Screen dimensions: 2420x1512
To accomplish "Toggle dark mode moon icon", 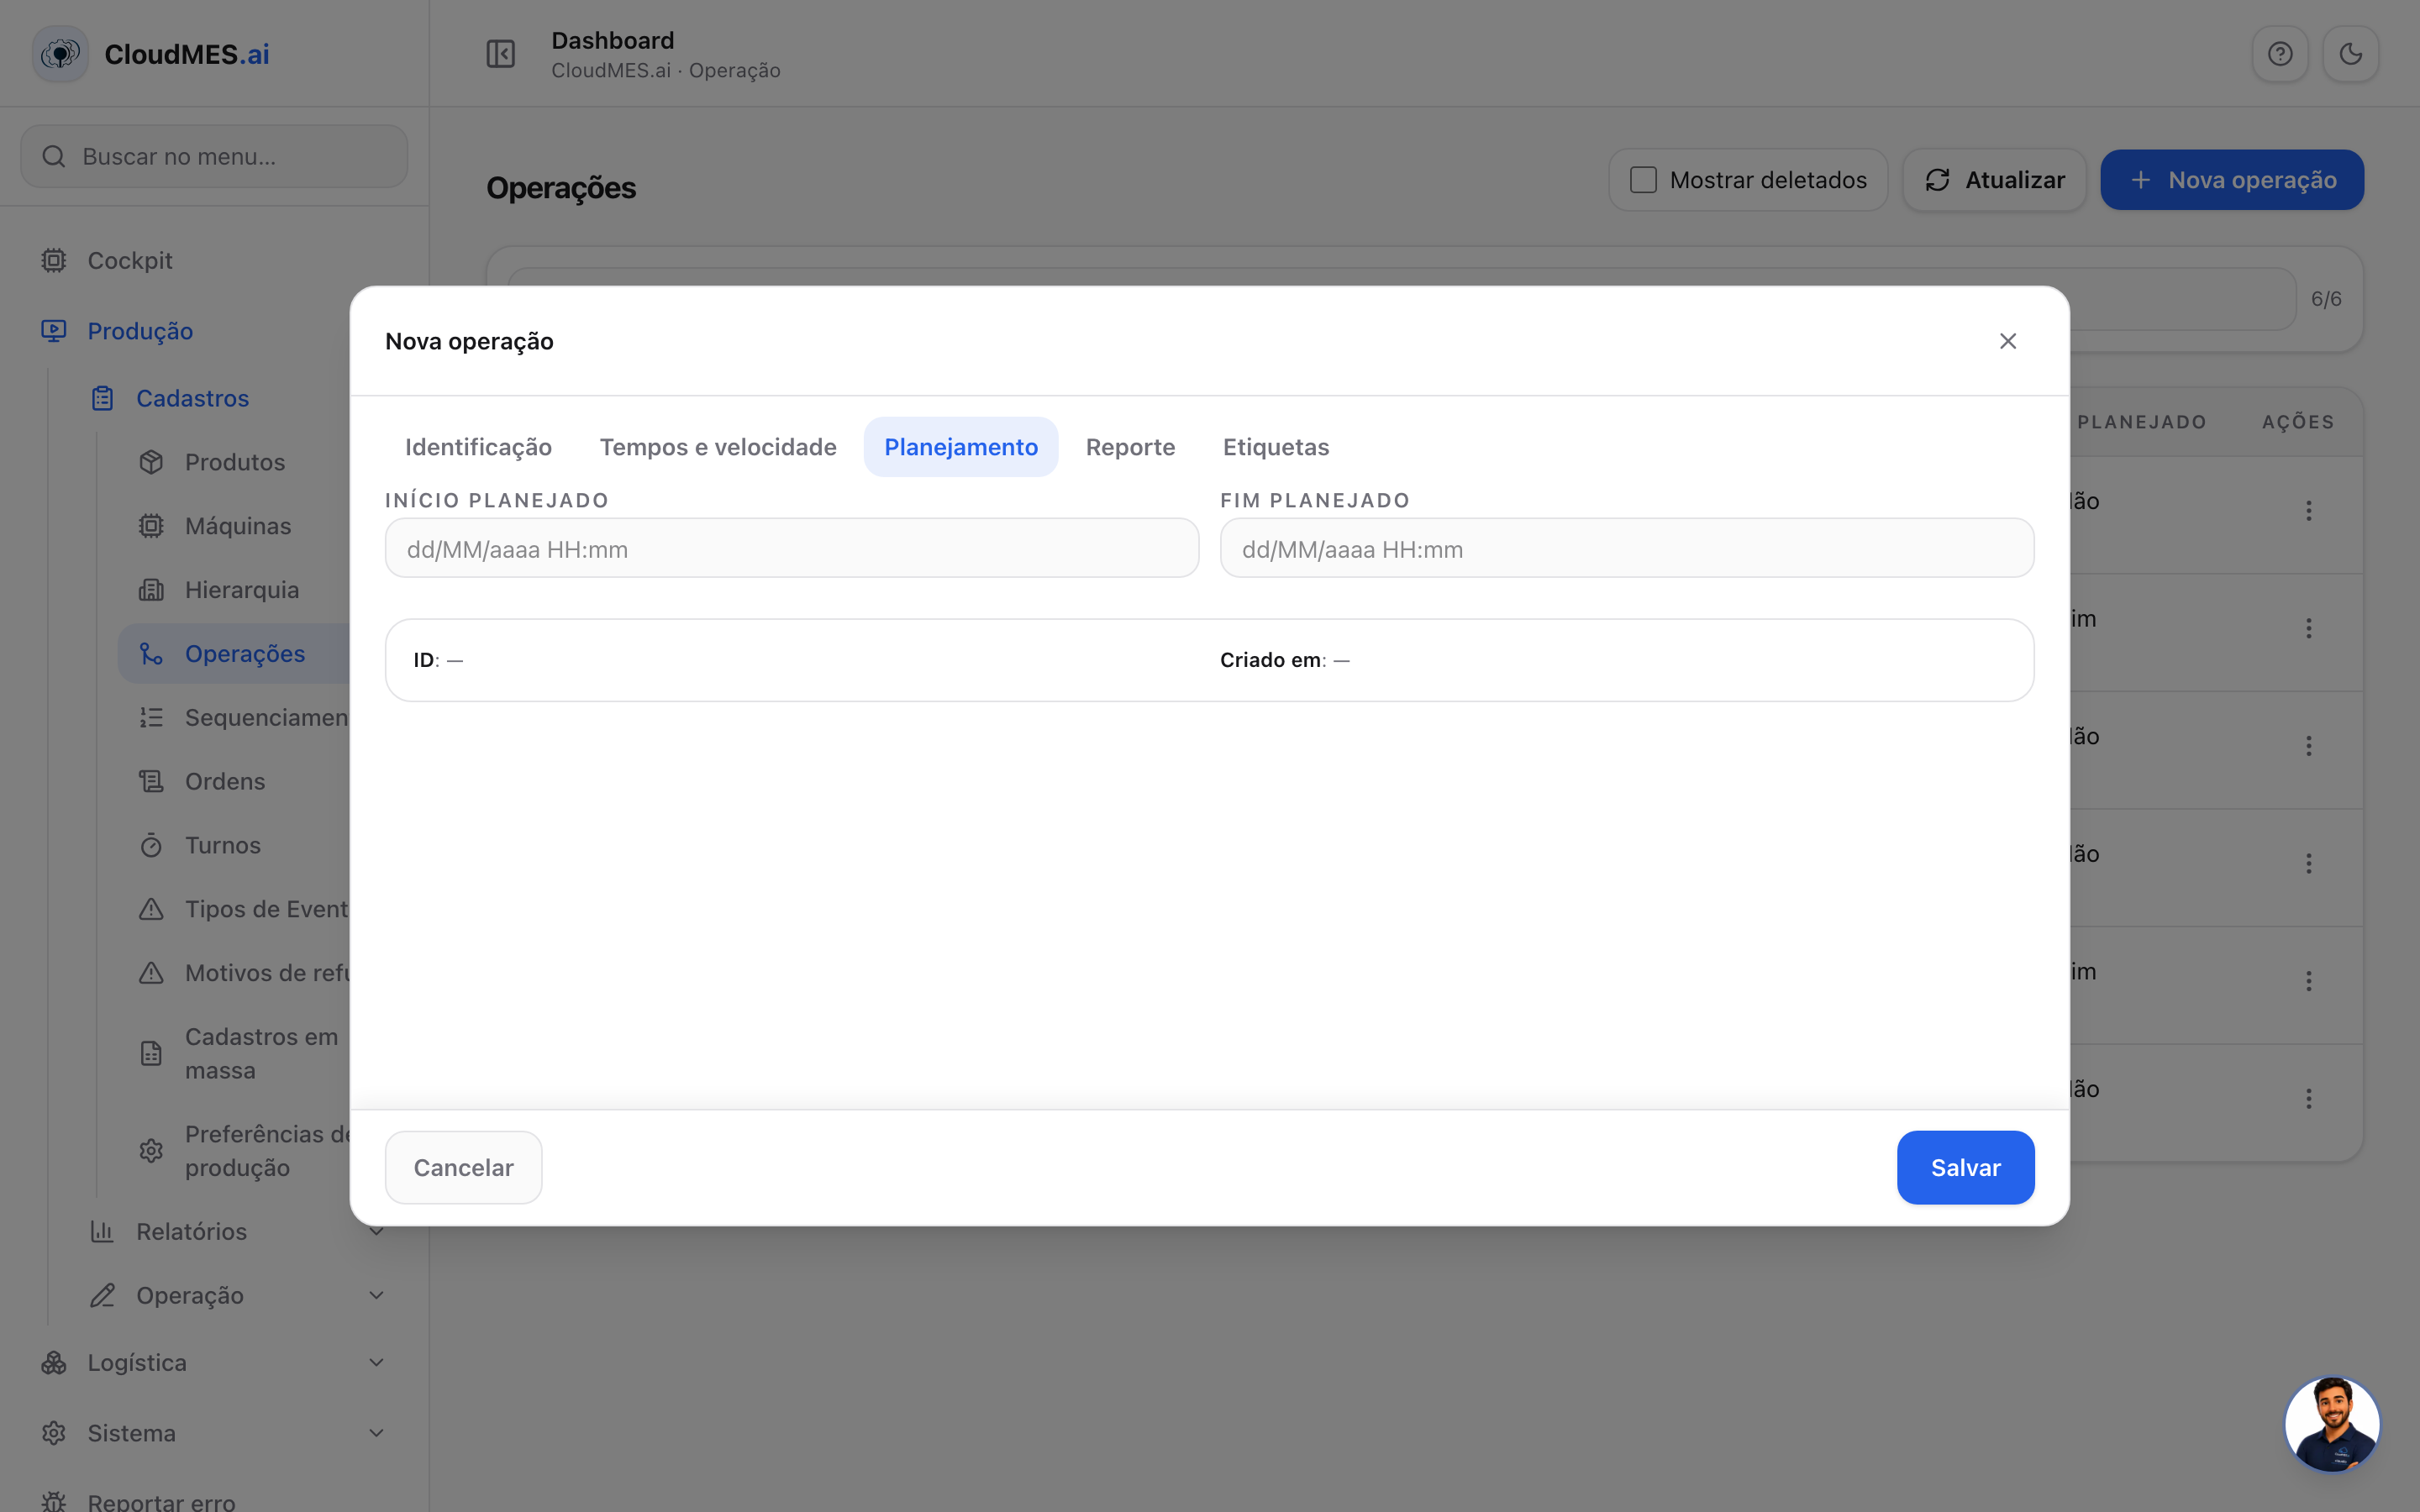I will (x=2350, y=54).
